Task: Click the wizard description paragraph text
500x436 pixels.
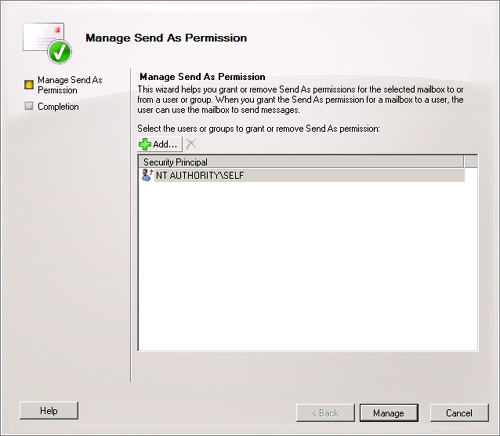Action: (300, 100)
